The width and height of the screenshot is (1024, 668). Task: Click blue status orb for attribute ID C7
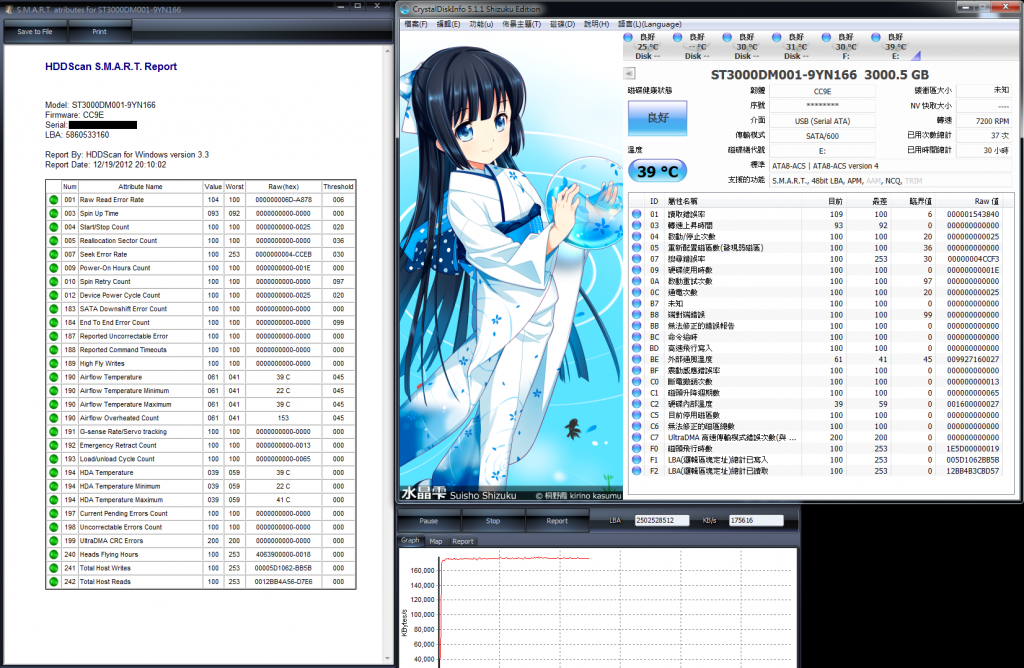[x=637, y=437]
